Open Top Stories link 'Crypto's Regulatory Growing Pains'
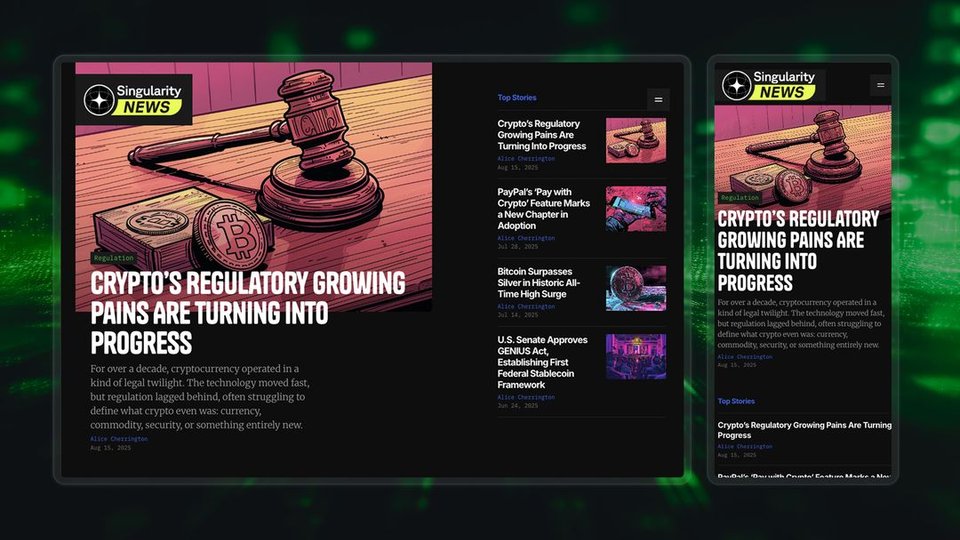 point(541,135)
